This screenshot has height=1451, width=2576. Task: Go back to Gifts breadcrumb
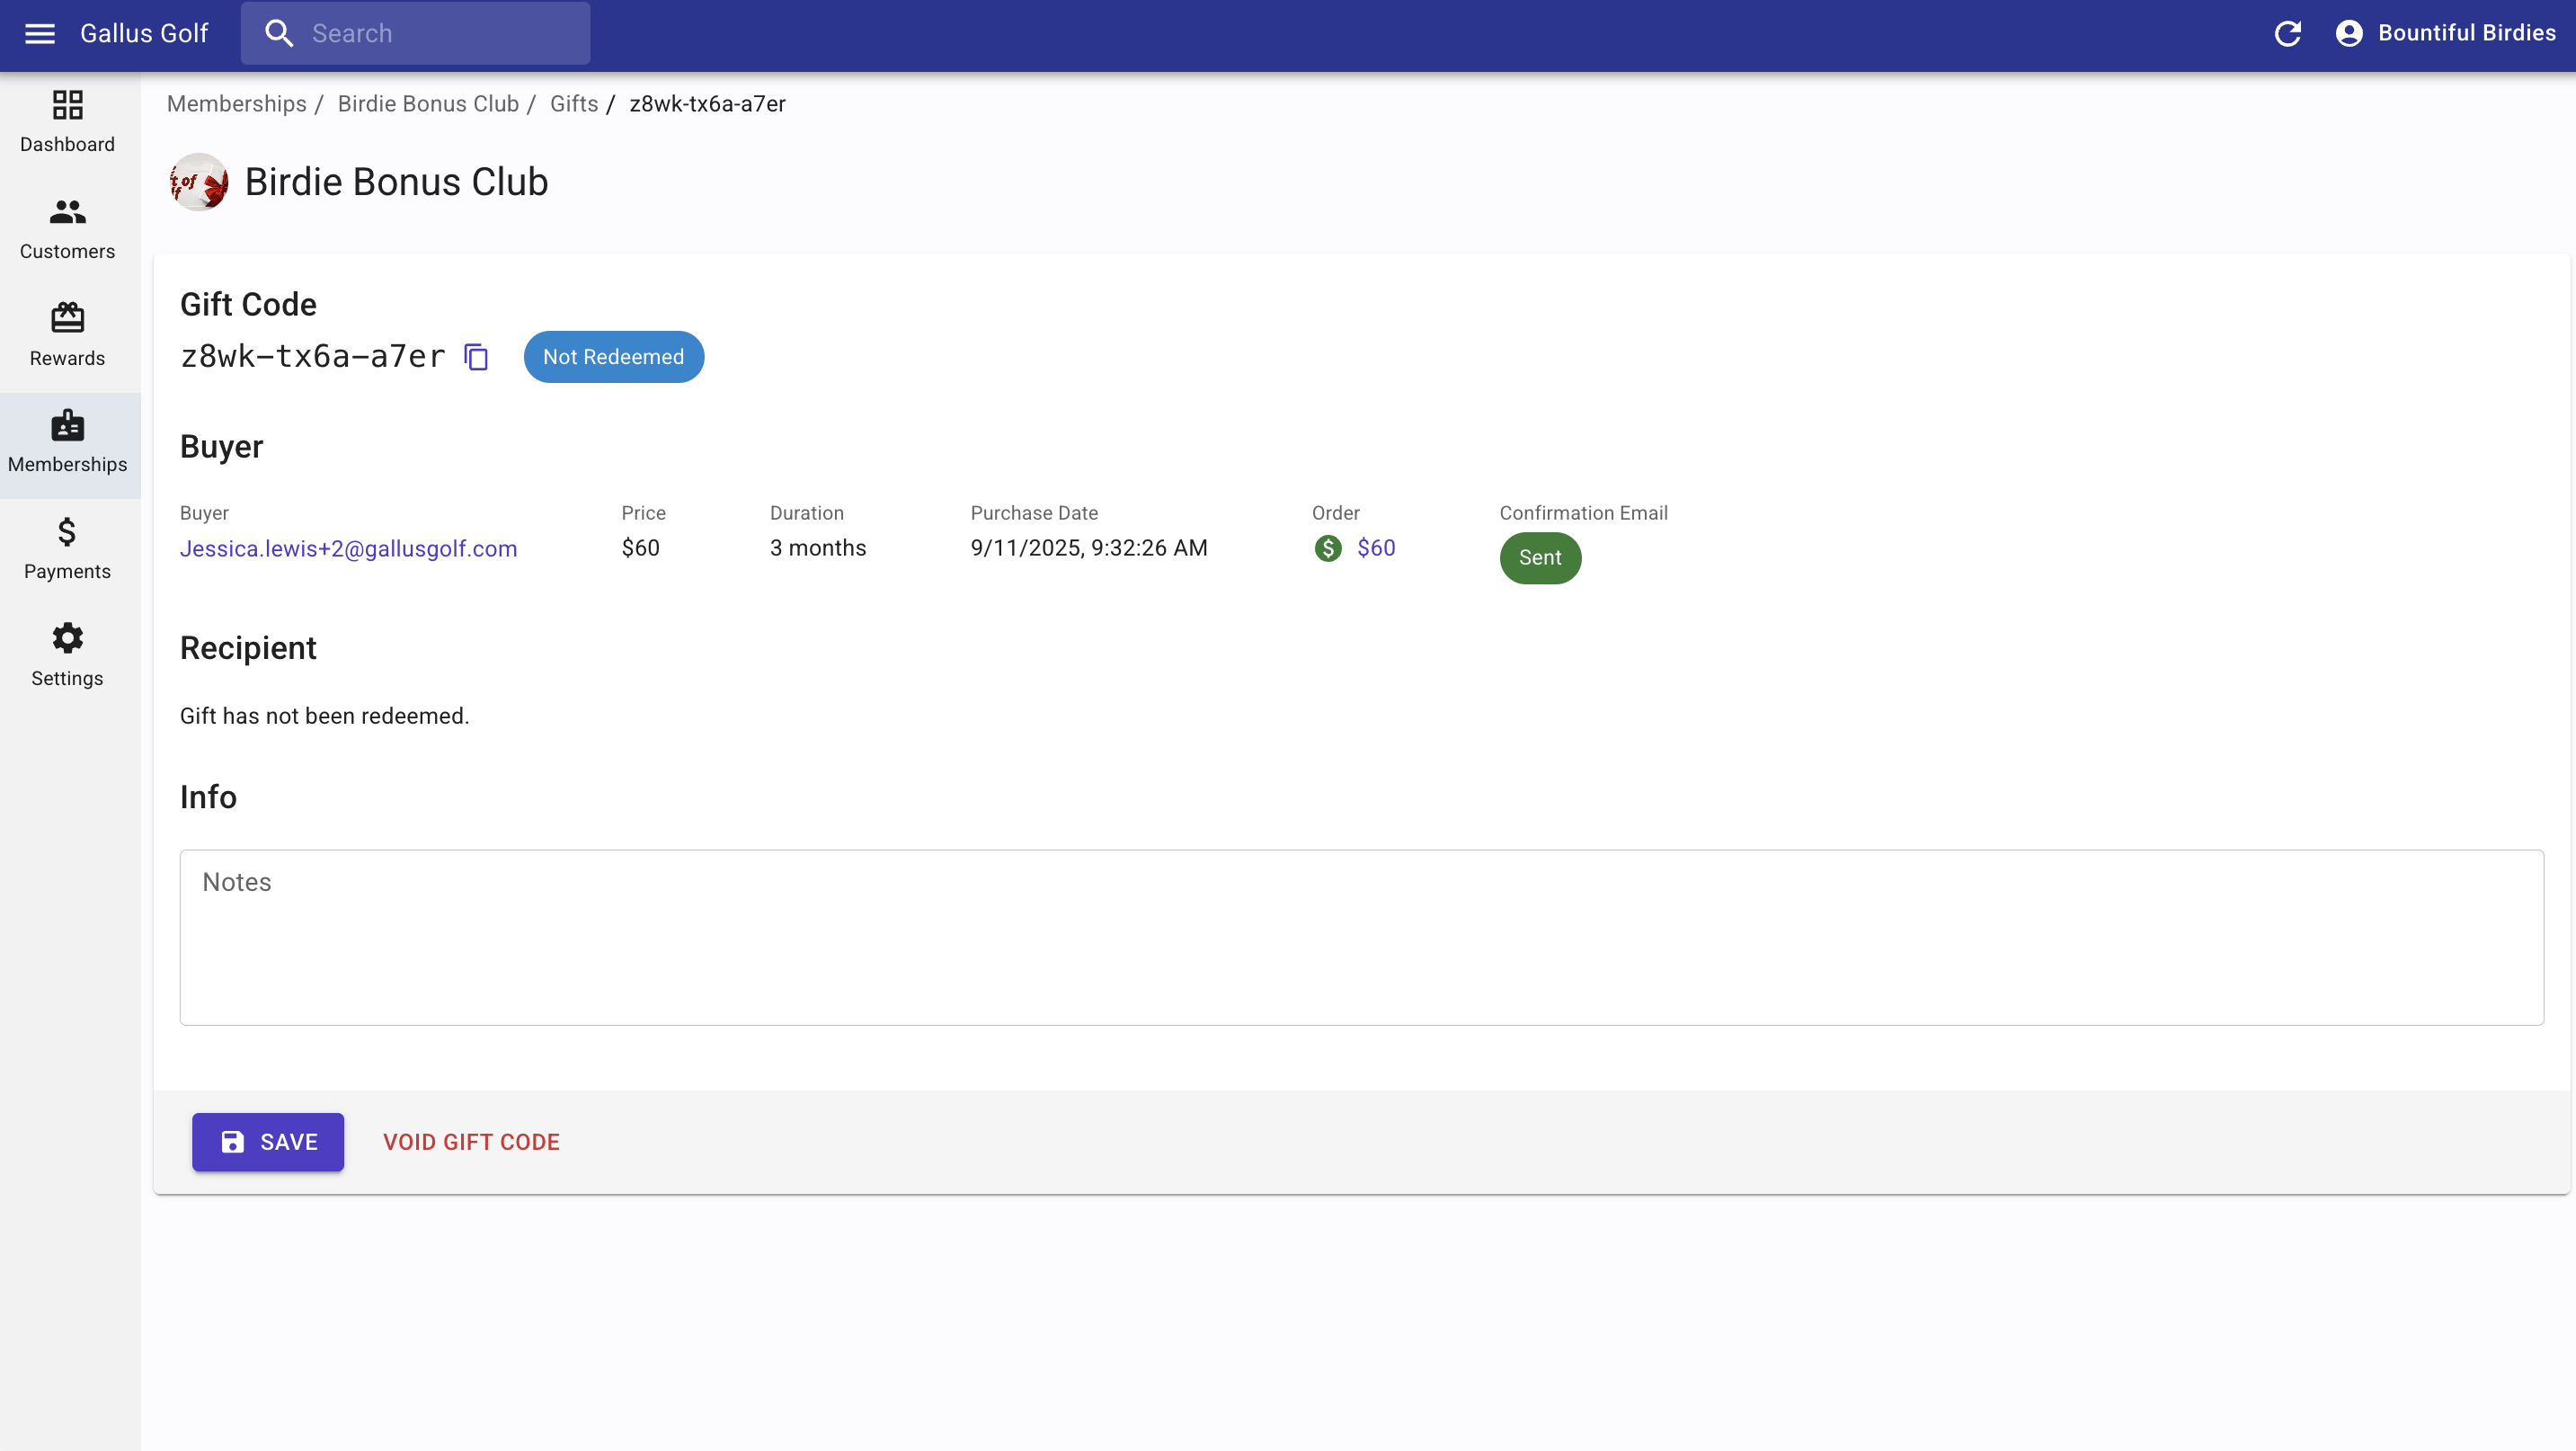[x=574, y=104]
